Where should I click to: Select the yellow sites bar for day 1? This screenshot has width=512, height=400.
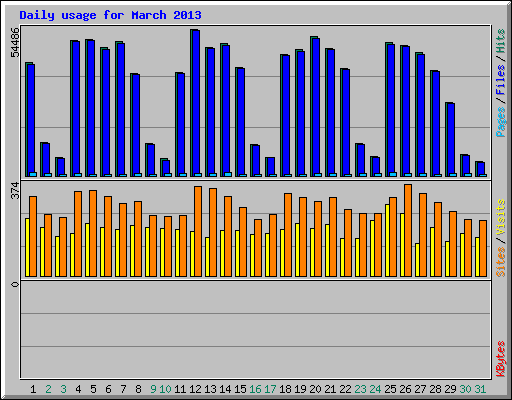point(27,247)
